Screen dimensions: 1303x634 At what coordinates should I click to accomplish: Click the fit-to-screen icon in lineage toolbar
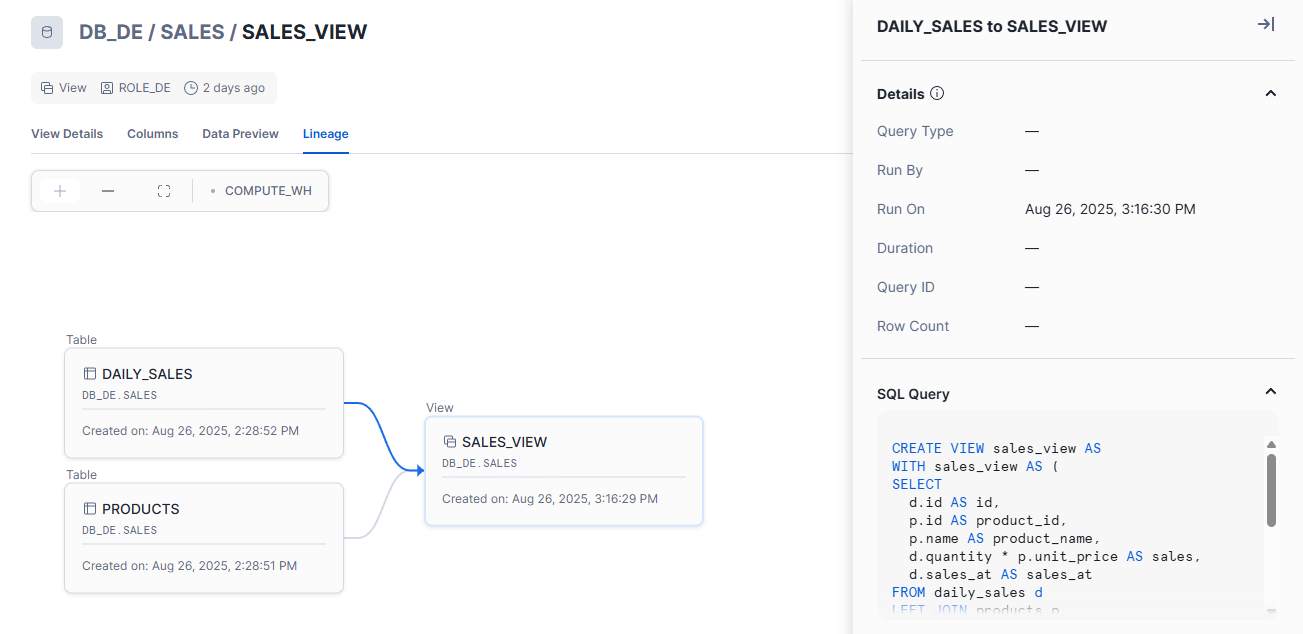pyautogui.click(x=164, y=191)
